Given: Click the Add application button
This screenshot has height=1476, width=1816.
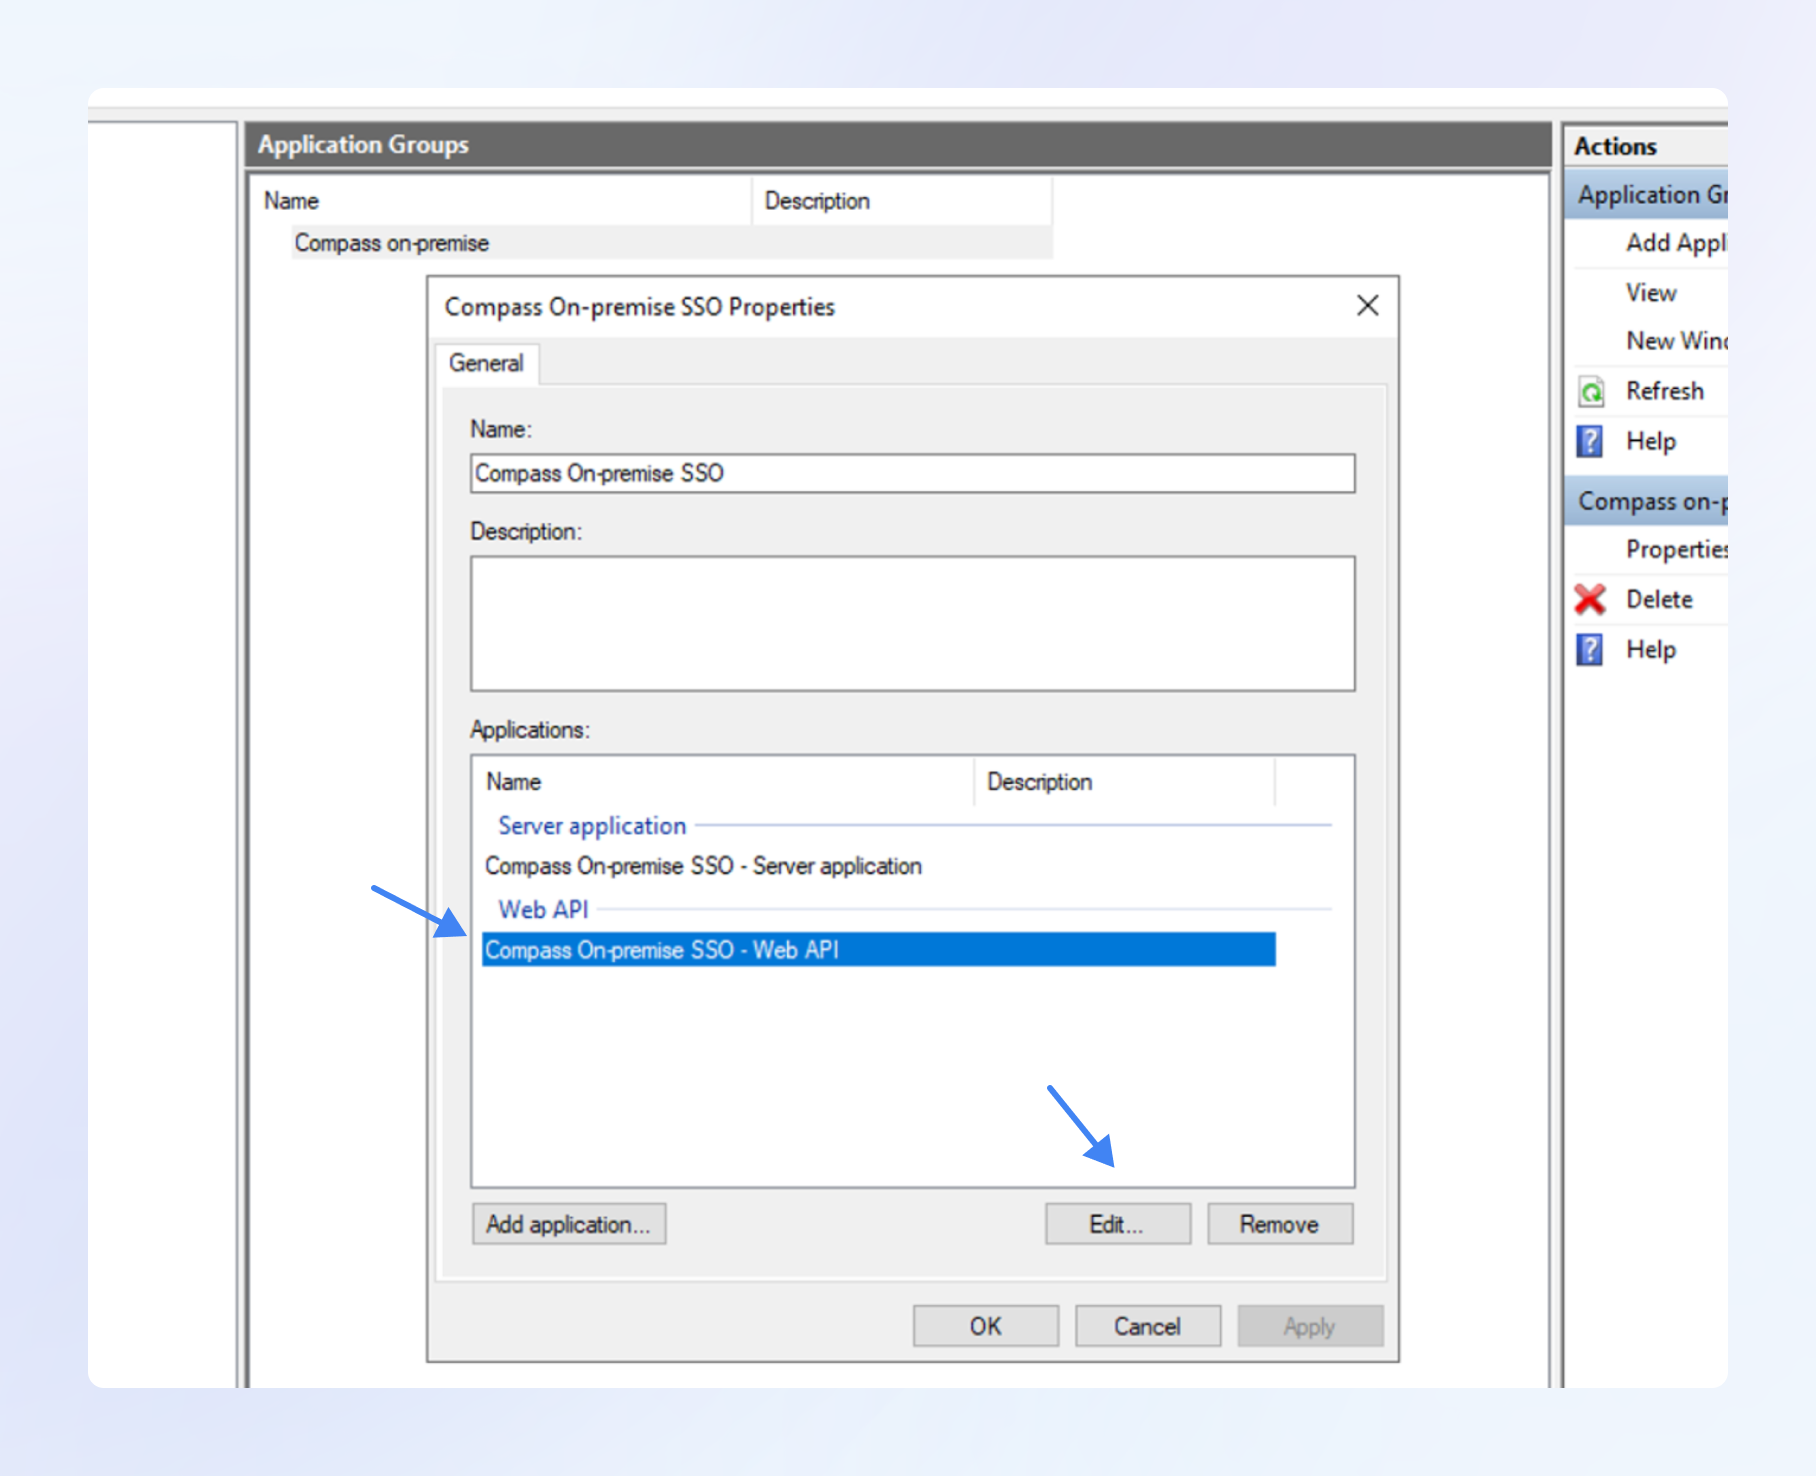Looking at the screenshot, I should point(568,1224).
